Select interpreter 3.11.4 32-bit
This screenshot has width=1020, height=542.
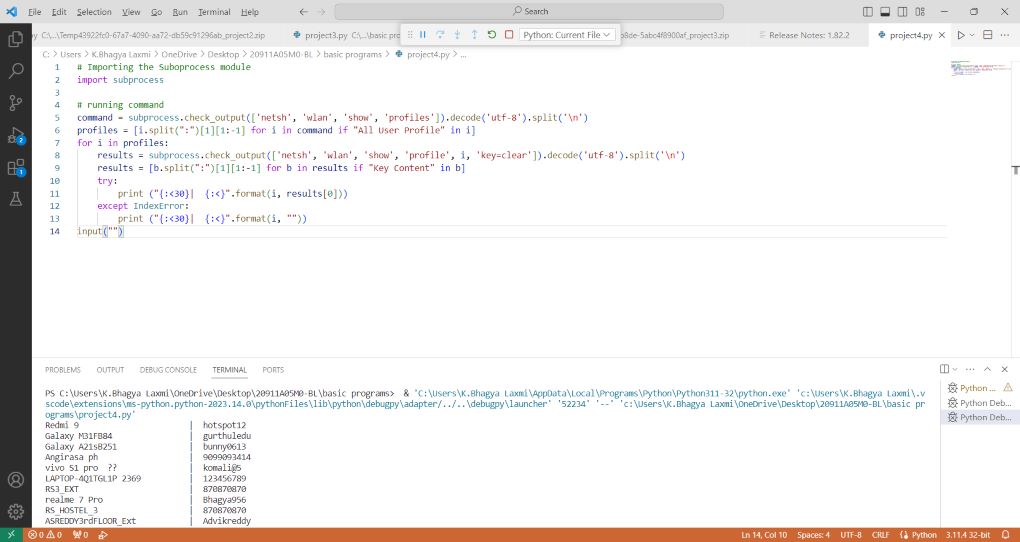tap(969, 535)
